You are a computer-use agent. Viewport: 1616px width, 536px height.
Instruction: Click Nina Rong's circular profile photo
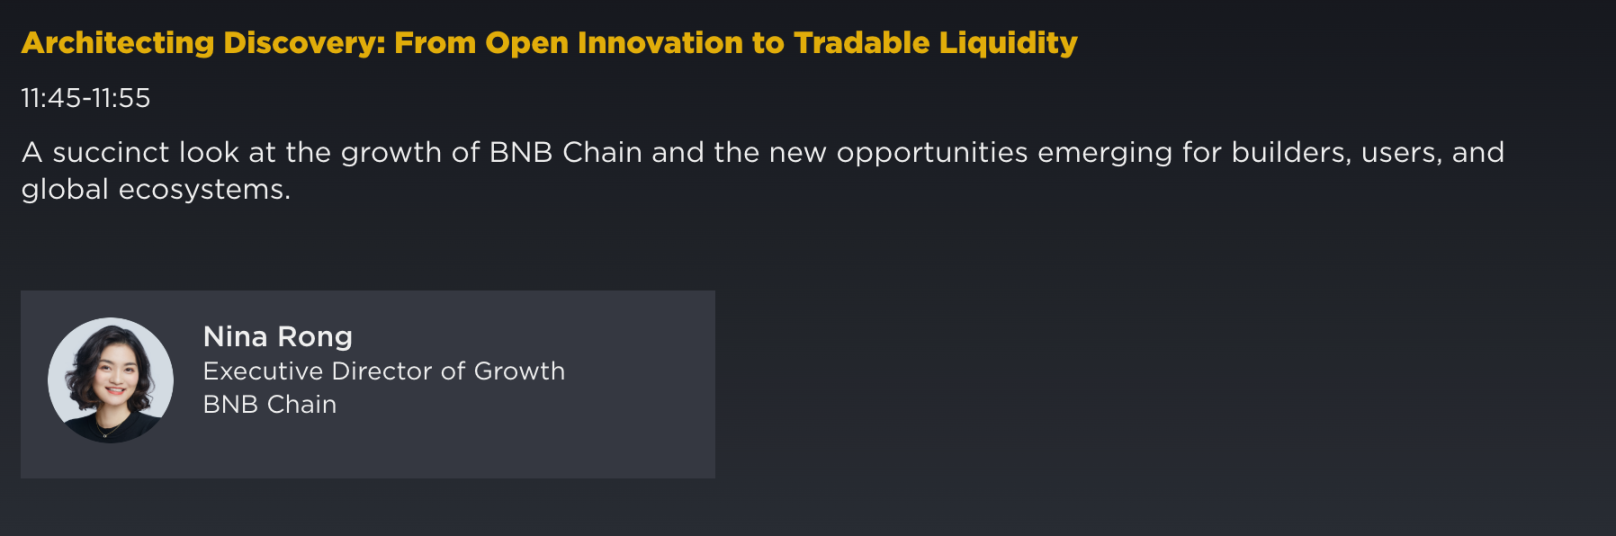(111, 380)
